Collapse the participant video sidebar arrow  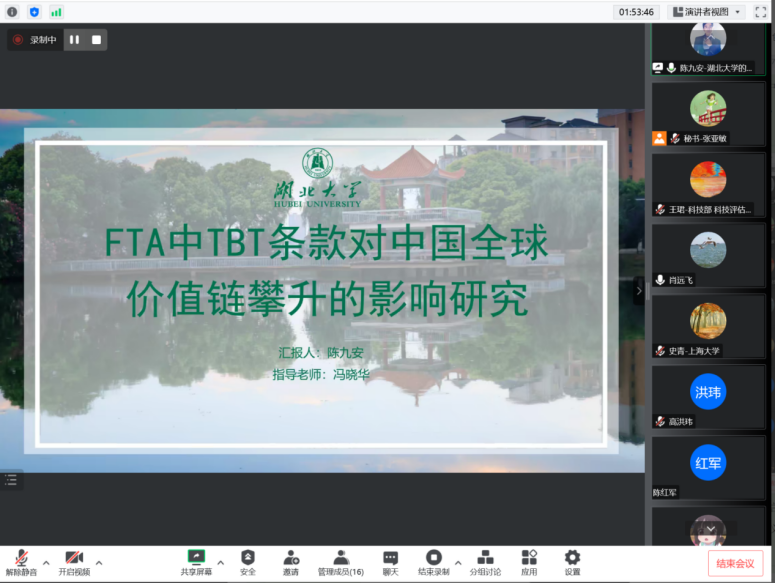pyautogui.click(x=639, y=291)
